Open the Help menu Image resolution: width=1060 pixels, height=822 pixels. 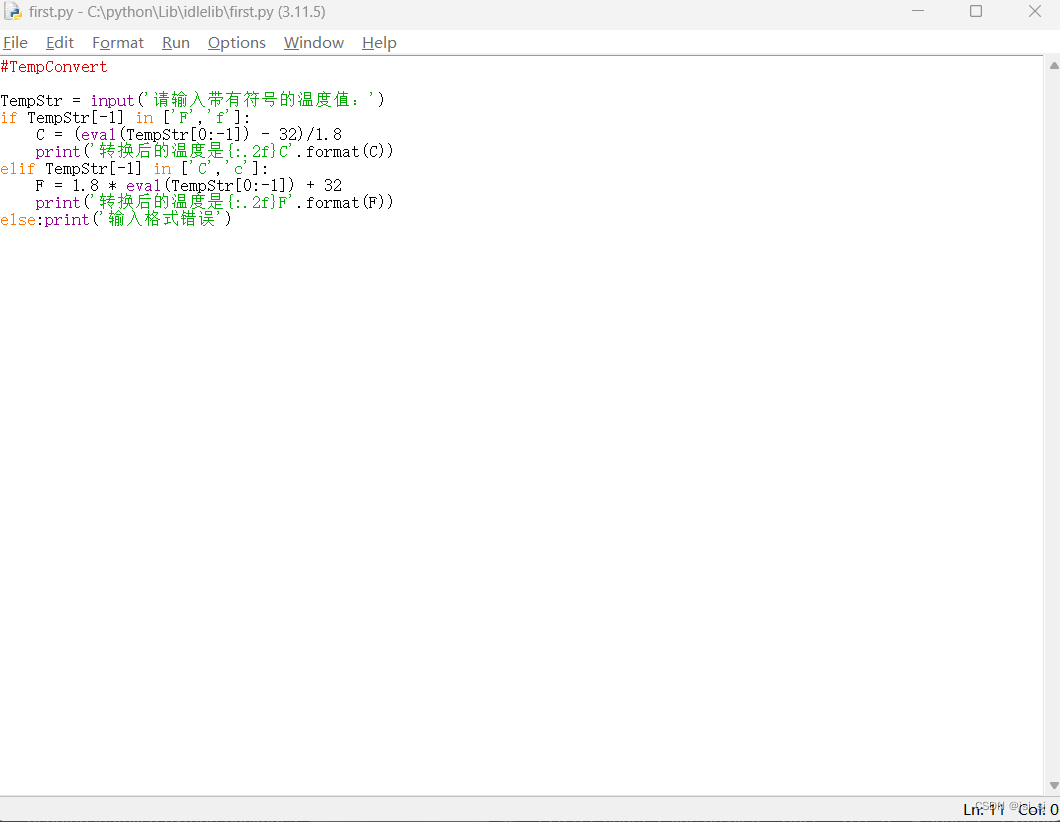(x=379, y=43)
